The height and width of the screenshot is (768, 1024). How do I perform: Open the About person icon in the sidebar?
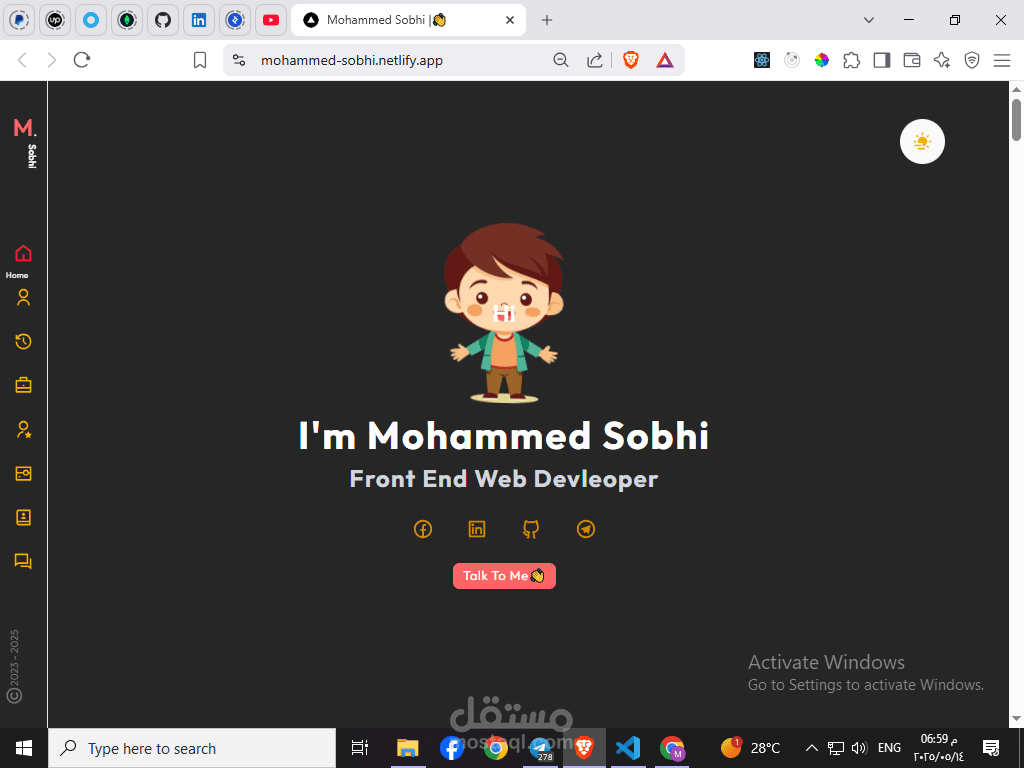(24, 298)
